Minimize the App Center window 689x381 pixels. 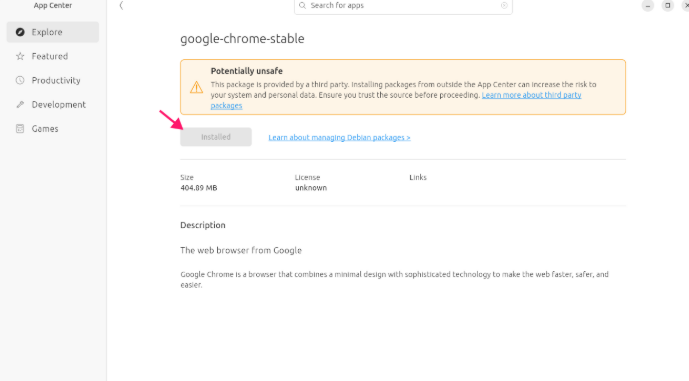(648, 5)
